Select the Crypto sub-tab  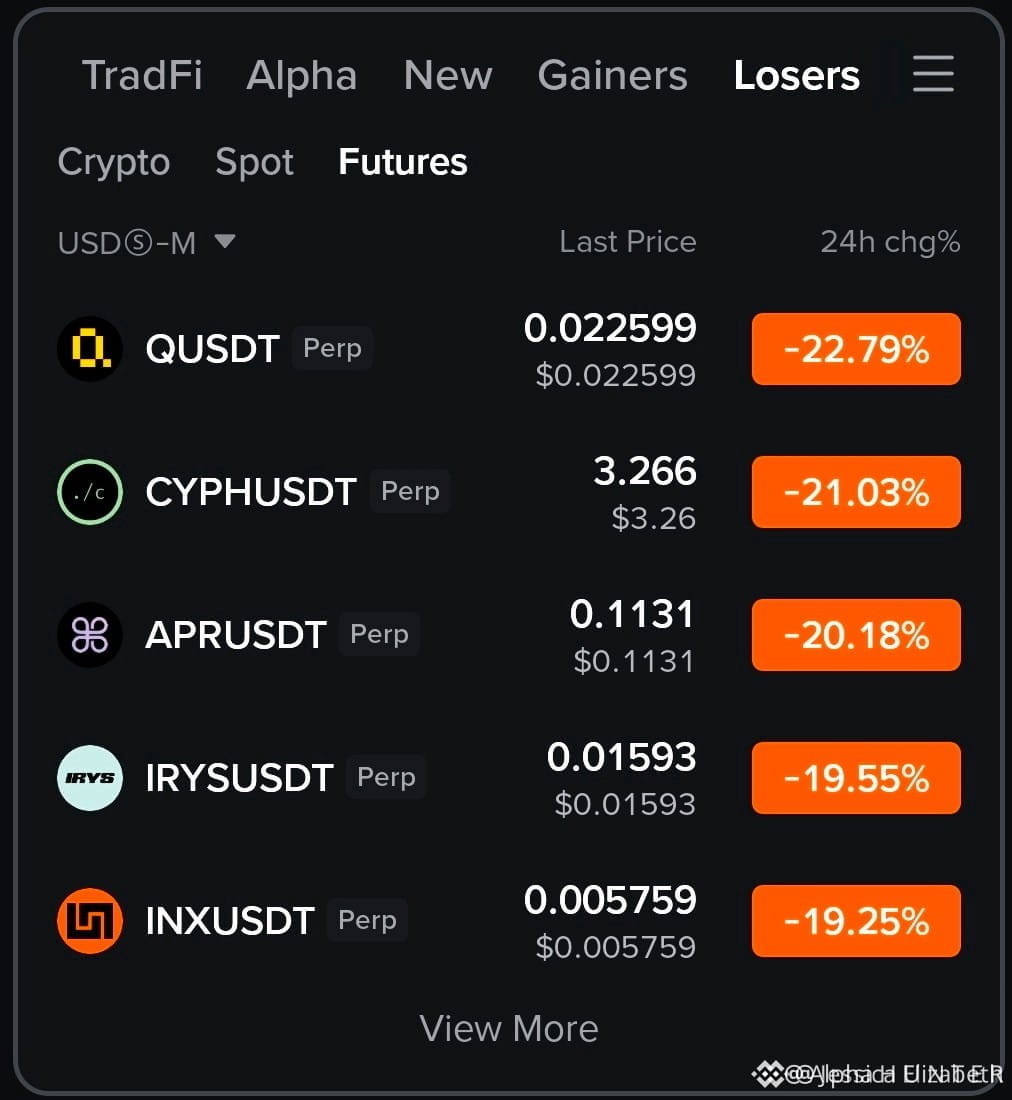point(114,162)
